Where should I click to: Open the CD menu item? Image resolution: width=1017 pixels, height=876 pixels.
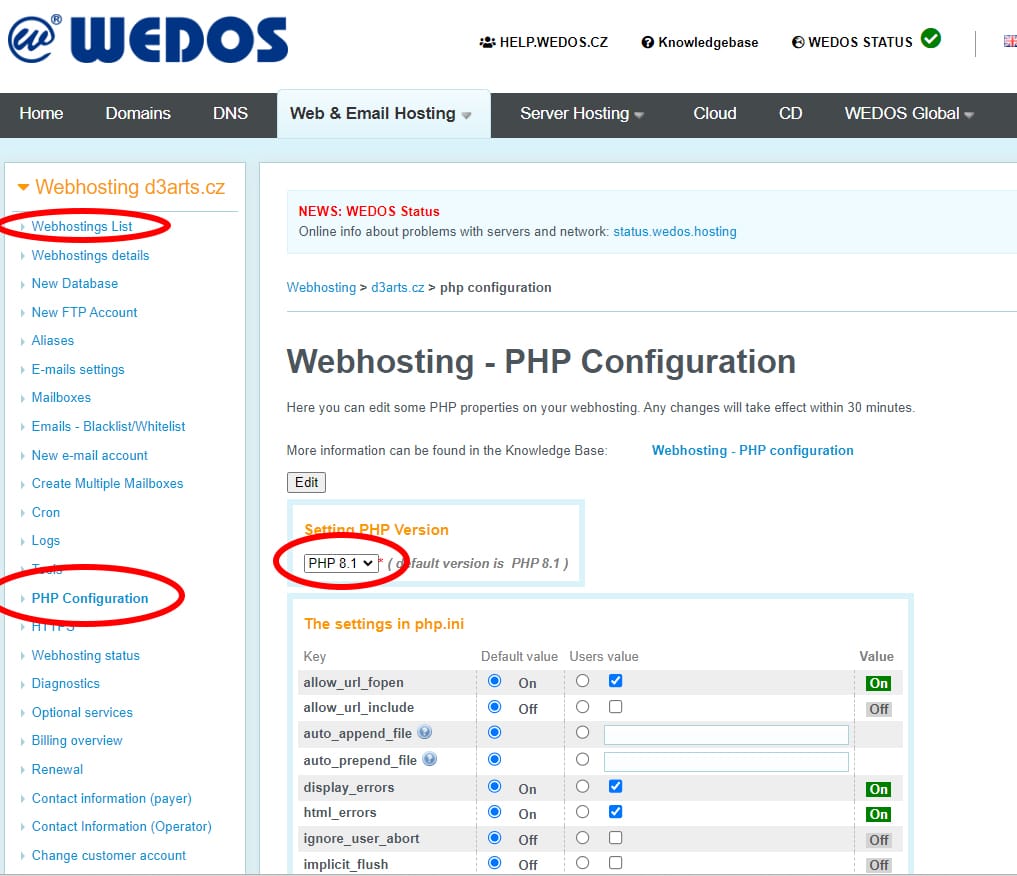(x=791, y=113)
